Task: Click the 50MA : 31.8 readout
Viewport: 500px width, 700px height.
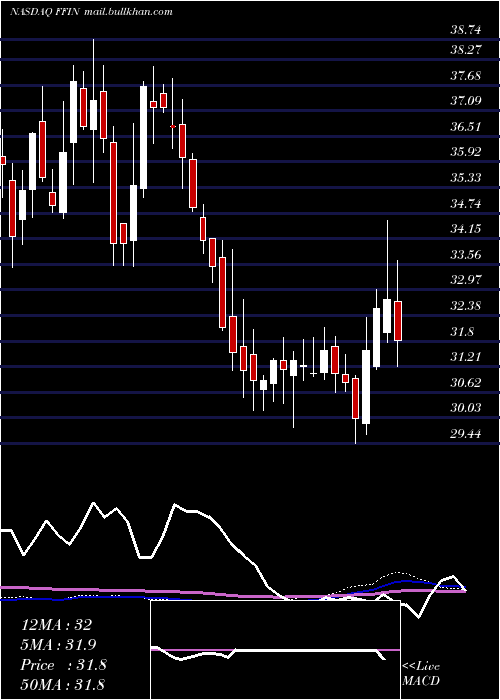Action: tap(62, 684)
